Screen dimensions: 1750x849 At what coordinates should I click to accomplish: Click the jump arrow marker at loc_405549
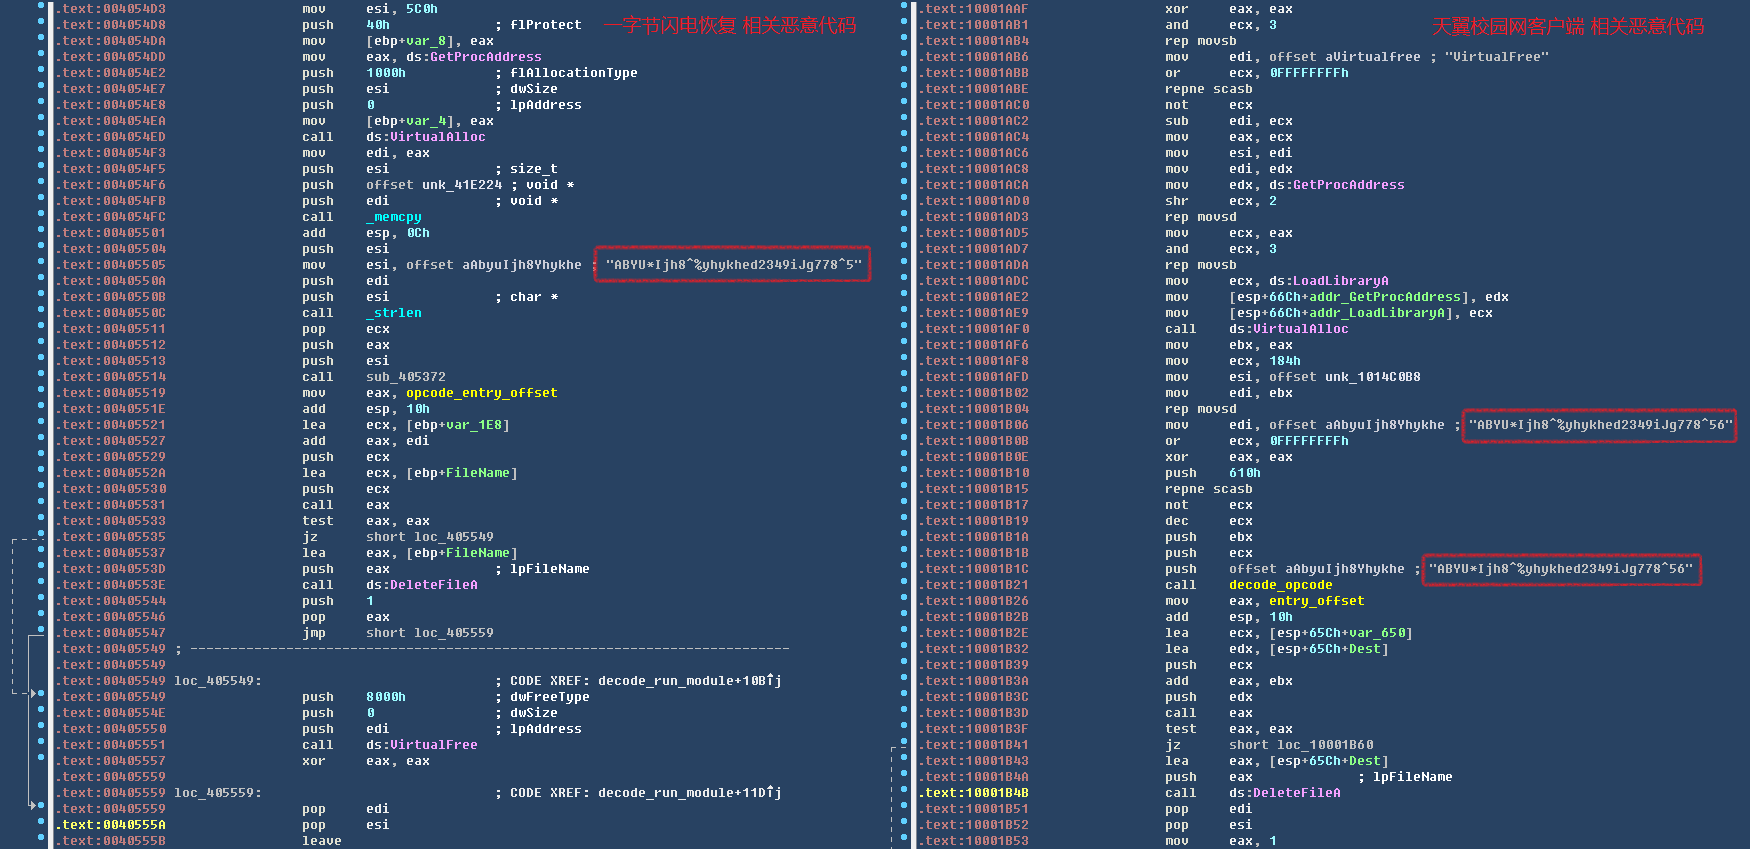(35, 693)
